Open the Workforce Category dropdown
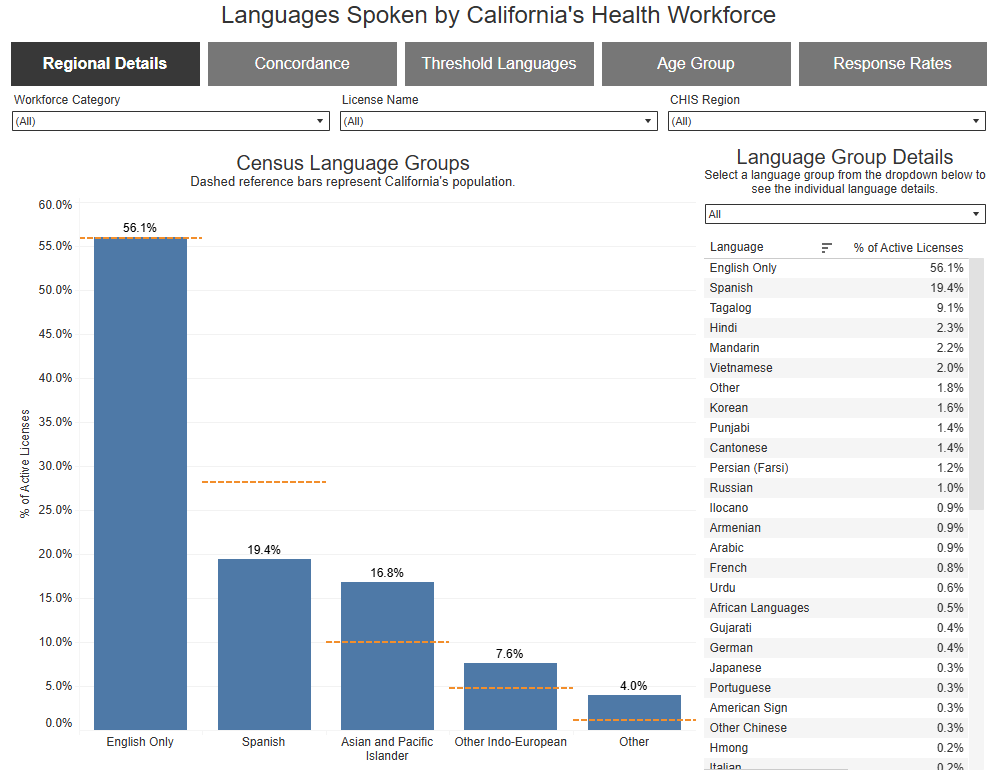Screen dimensions: 1007x782 click(x=171, y=121)
